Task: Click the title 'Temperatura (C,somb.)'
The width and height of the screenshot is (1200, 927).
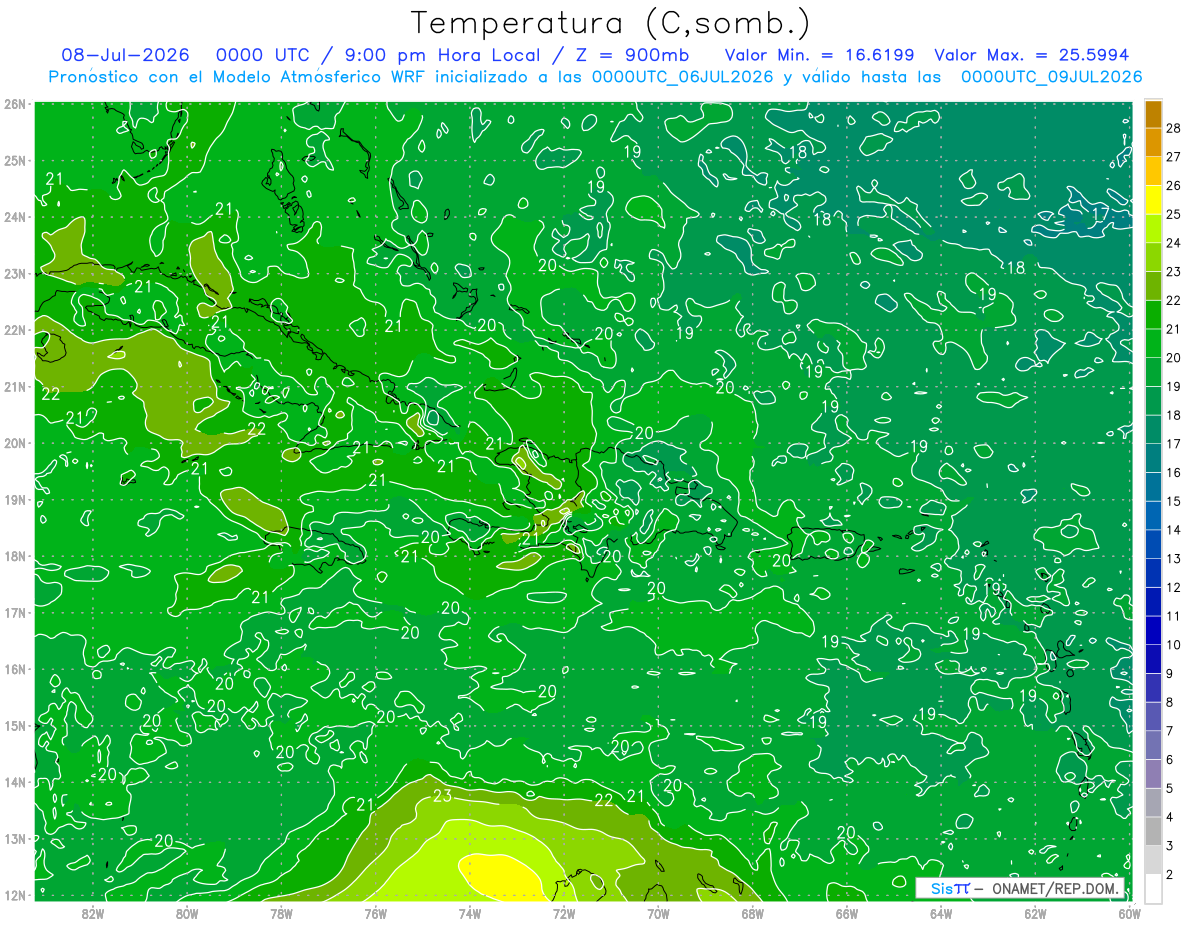Action: 611,23
